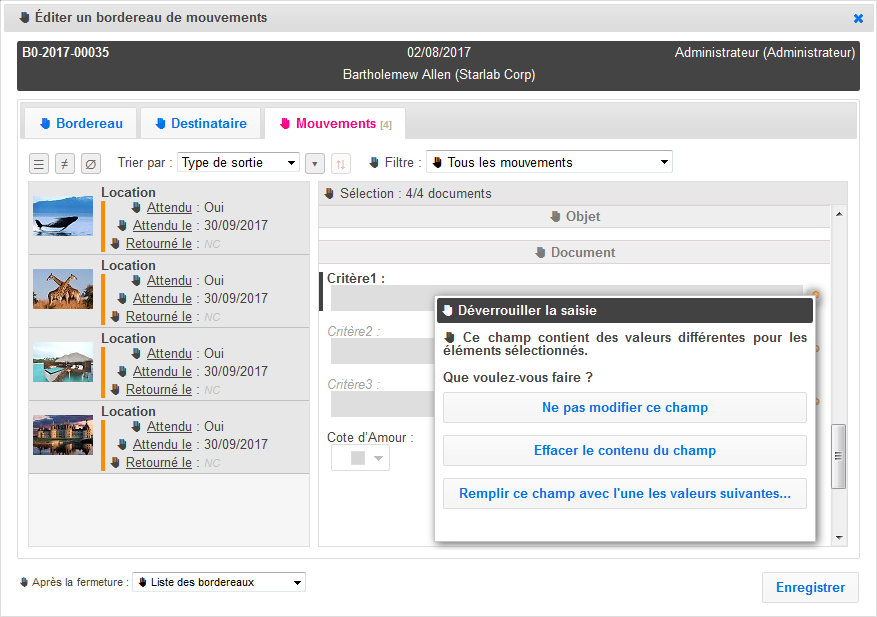Select the Mouvements tab
Viewport: 877px width, 617px height.
(335, 123)
